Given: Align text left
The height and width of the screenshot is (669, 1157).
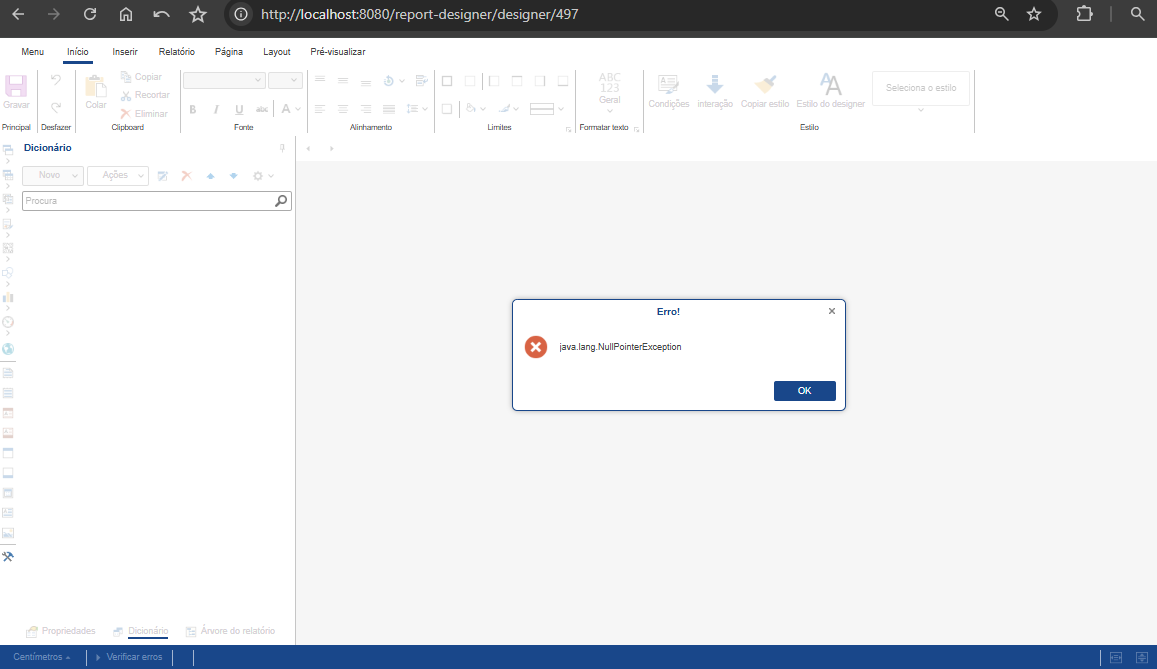Looking at the screenshot, I should point(320,109).
